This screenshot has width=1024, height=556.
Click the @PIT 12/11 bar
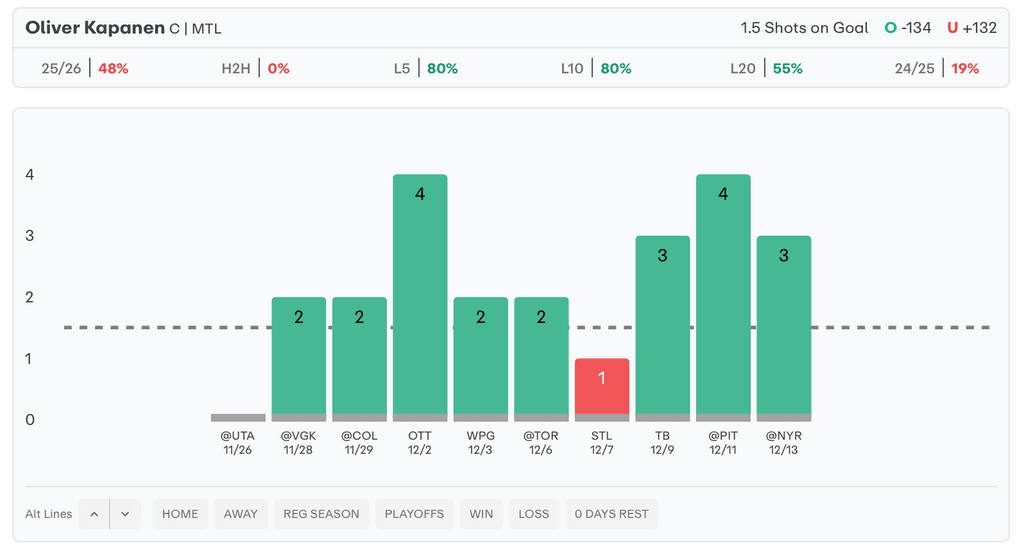[x=723, y=295]
